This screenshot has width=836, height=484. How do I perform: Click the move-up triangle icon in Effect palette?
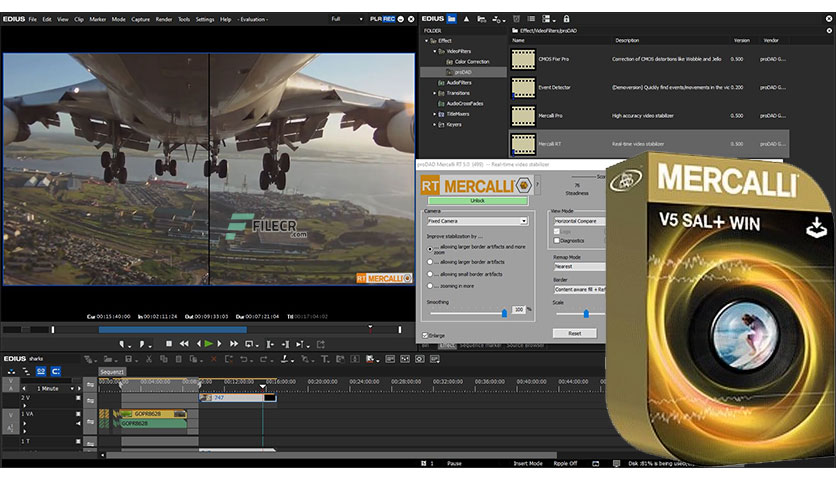[467, 19]
